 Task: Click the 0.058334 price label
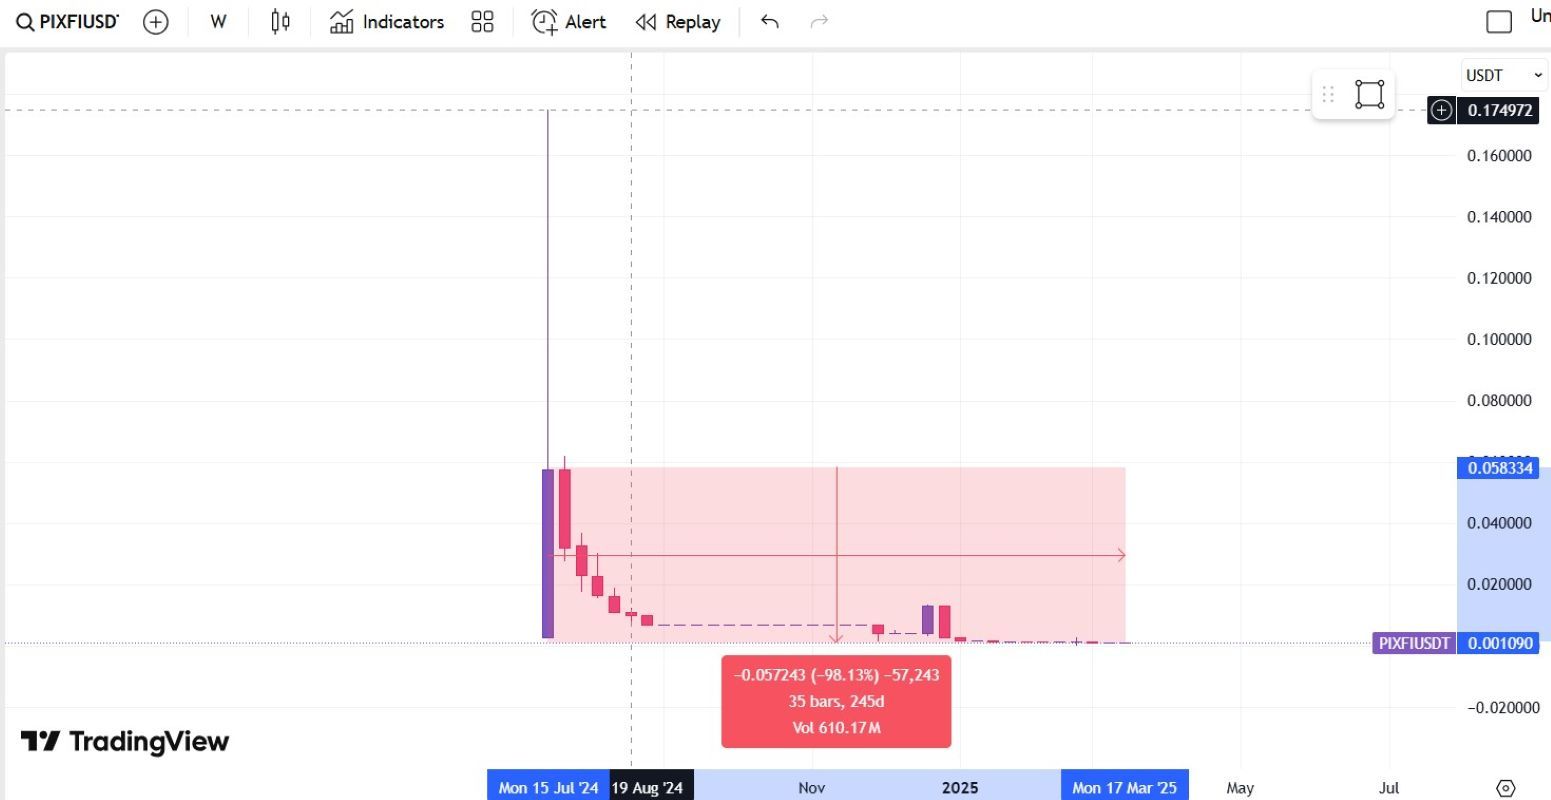click(1499, 468)
